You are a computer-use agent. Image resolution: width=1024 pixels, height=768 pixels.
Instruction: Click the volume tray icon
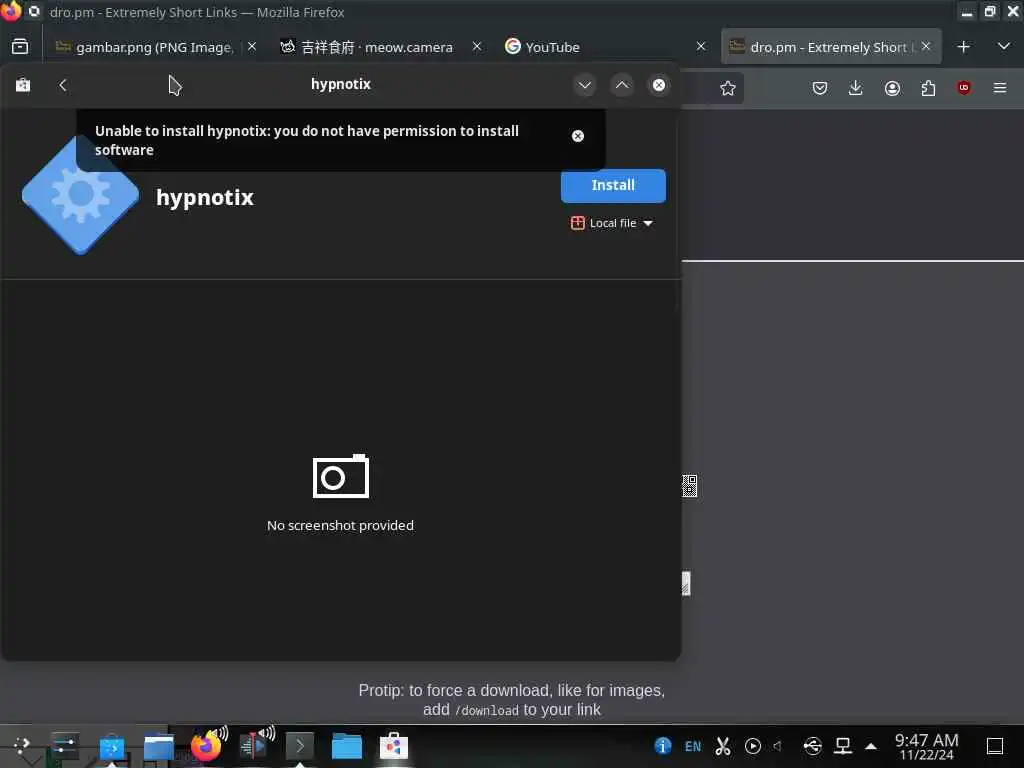click(x=778, y=745)
